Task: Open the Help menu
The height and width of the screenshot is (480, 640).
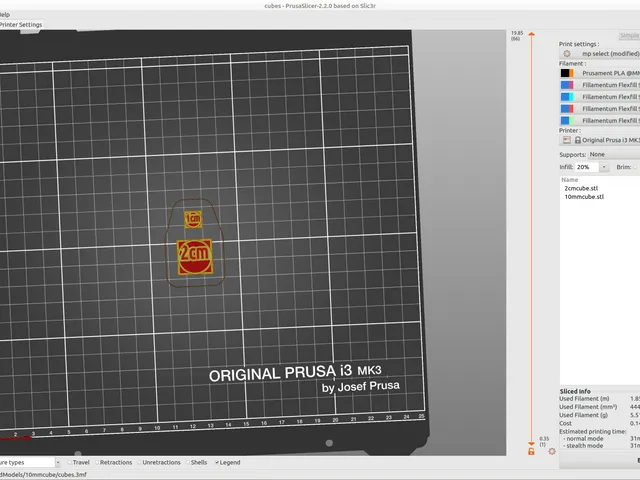Action: click(x=5, y=15)
